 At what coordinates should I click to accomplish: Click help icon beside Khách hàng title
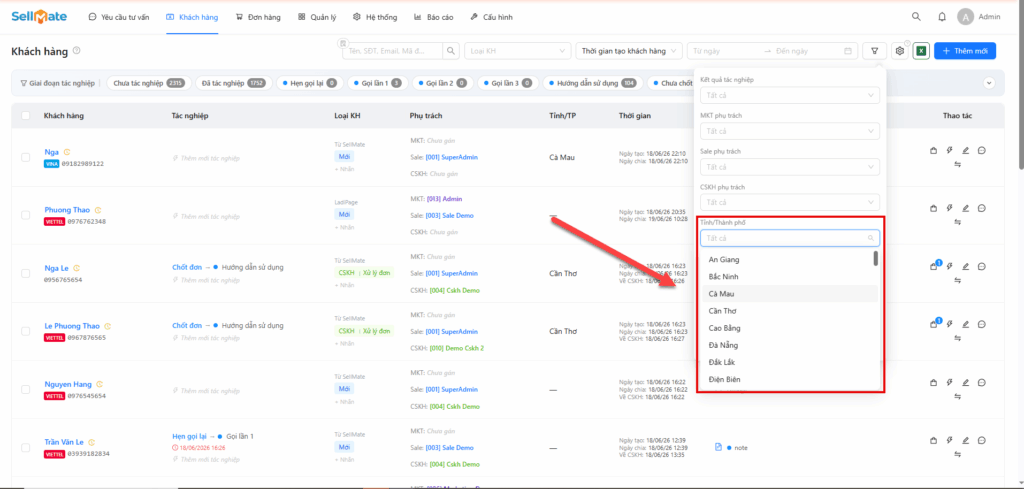click(x=76, y=51)
